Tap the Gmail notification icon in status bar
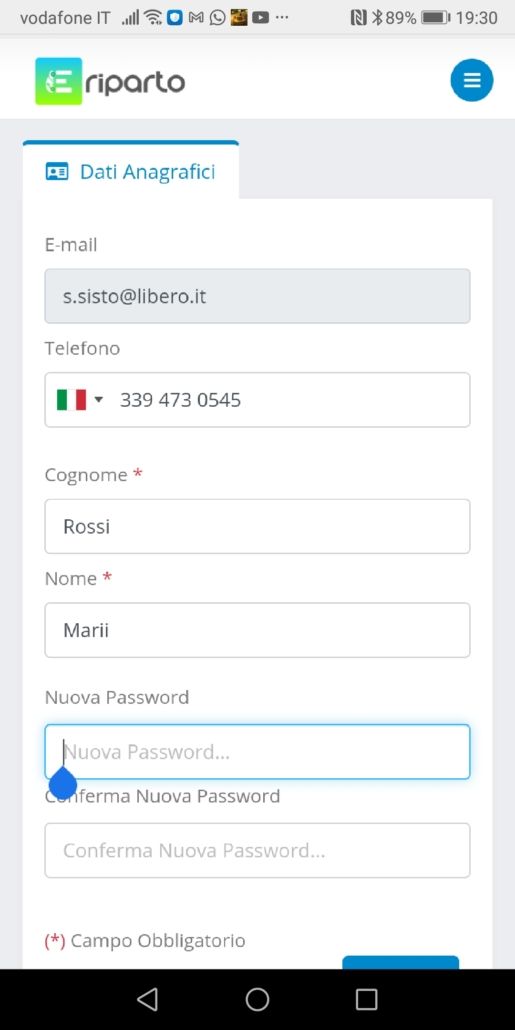This screenshot has height=1030, width=515. [x=196, y=18]
